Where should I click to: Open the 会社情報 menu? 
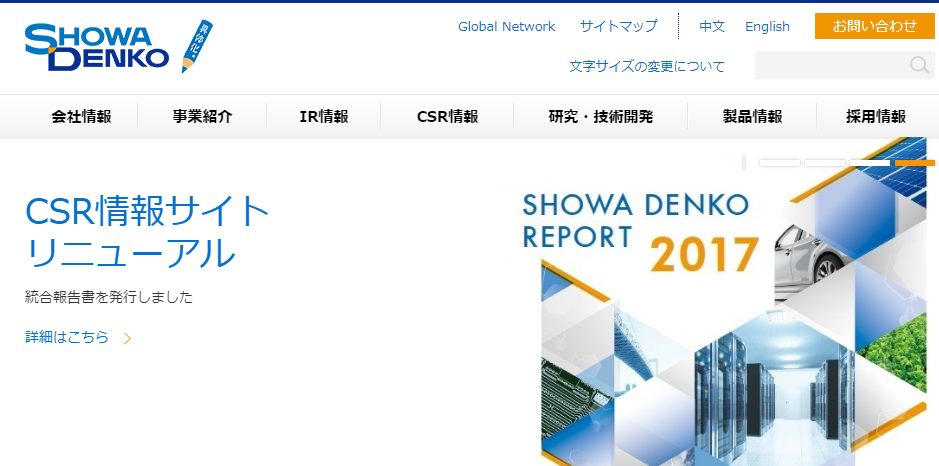(81, 116)
